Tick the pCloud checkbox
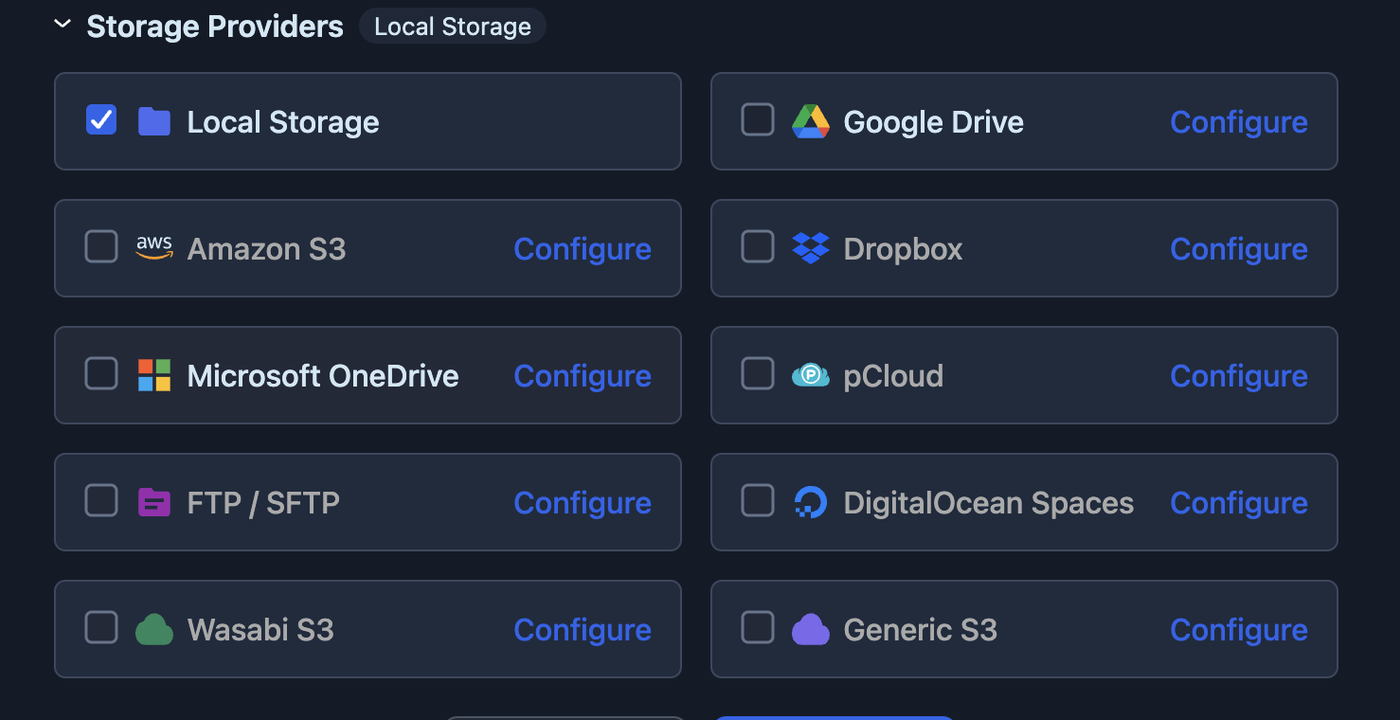The width and height of the screenshot is (1400, 720). (757, 373)
